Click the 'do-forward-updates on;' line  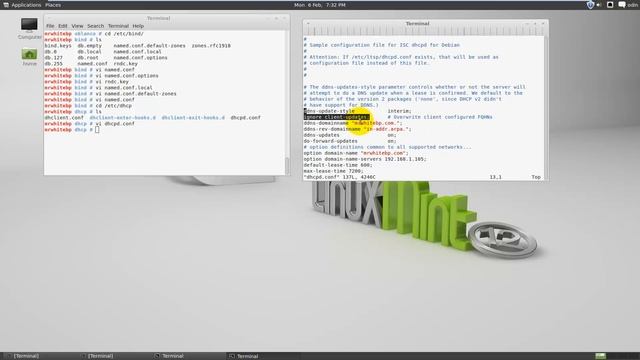coord(350,141)
